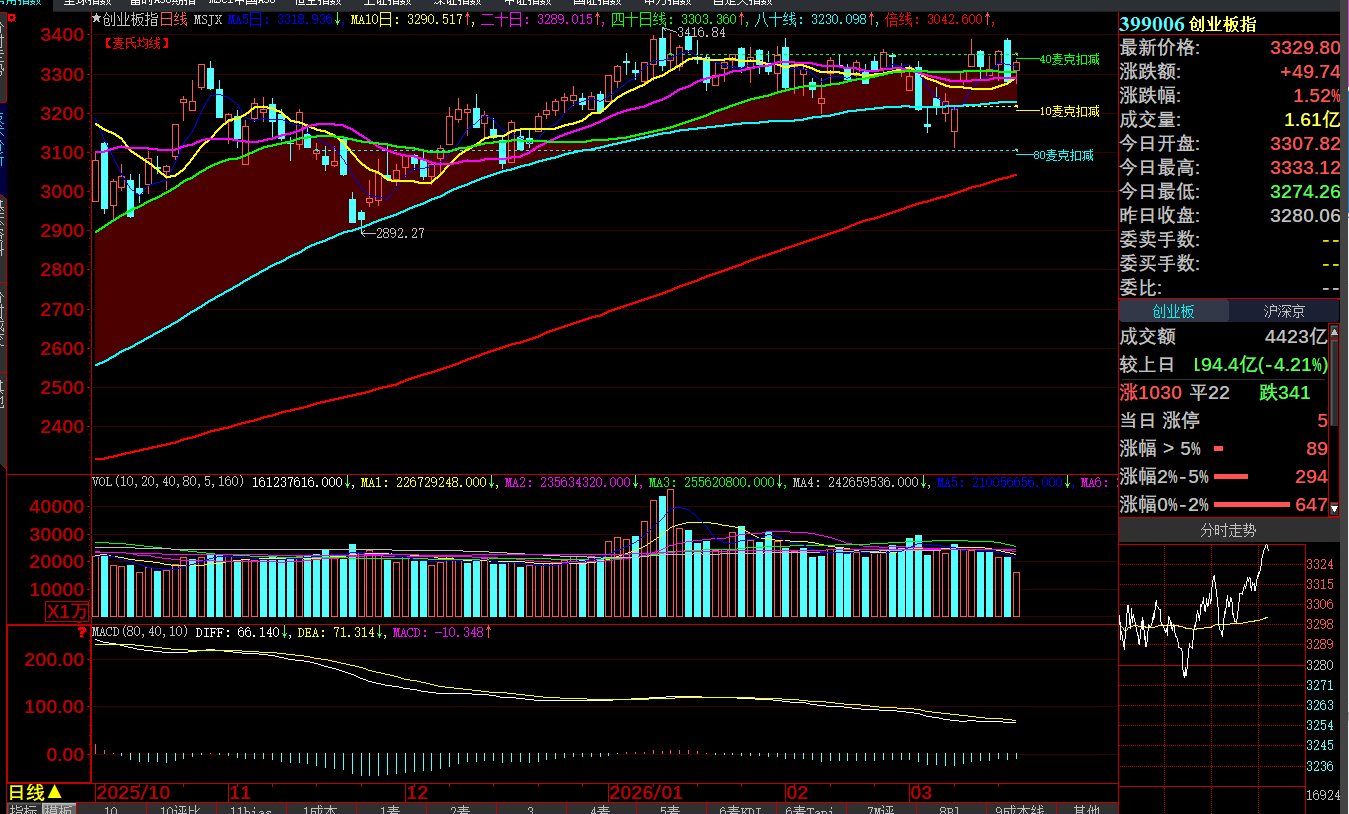The image size is (1349, 814).
Task: Click the 2892.27 low price annotation
Action: [x=400, y=233]
